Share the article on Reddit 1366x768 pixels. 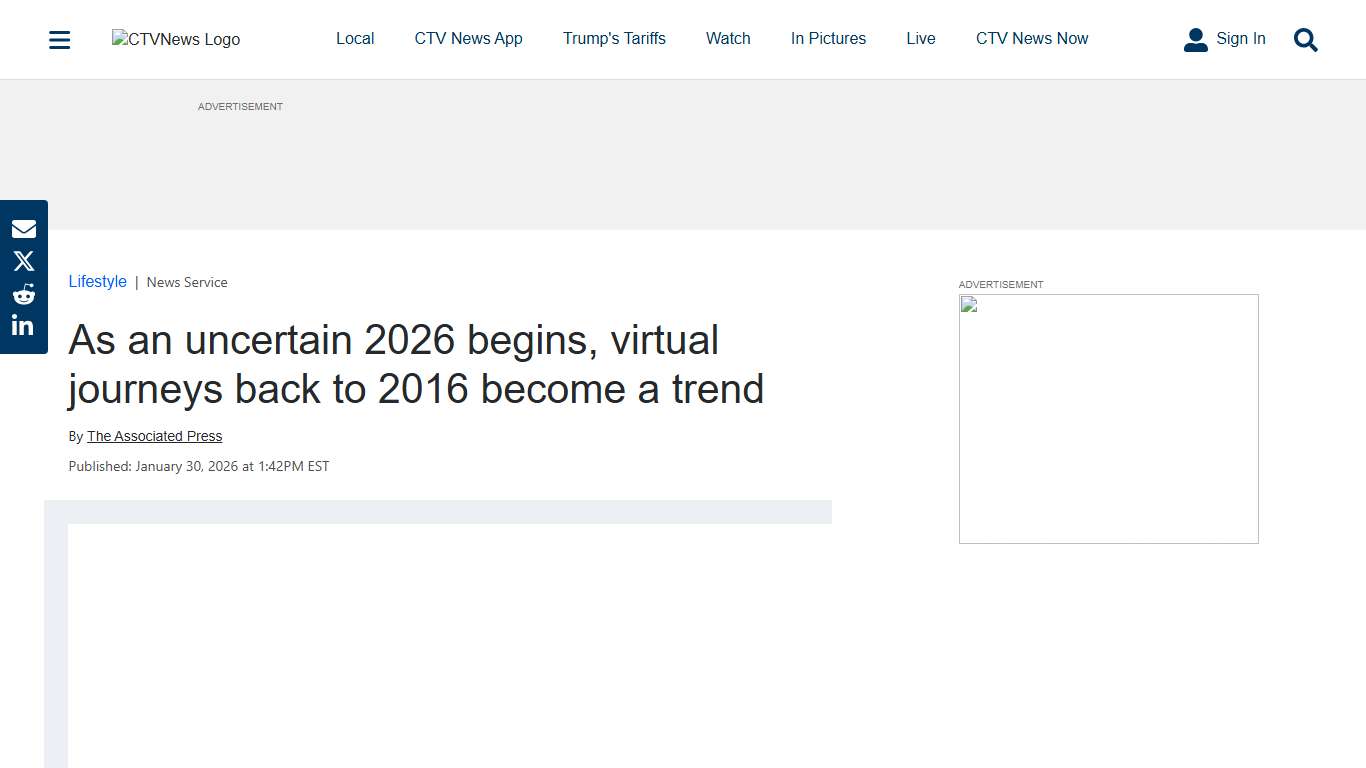point(24,293)
